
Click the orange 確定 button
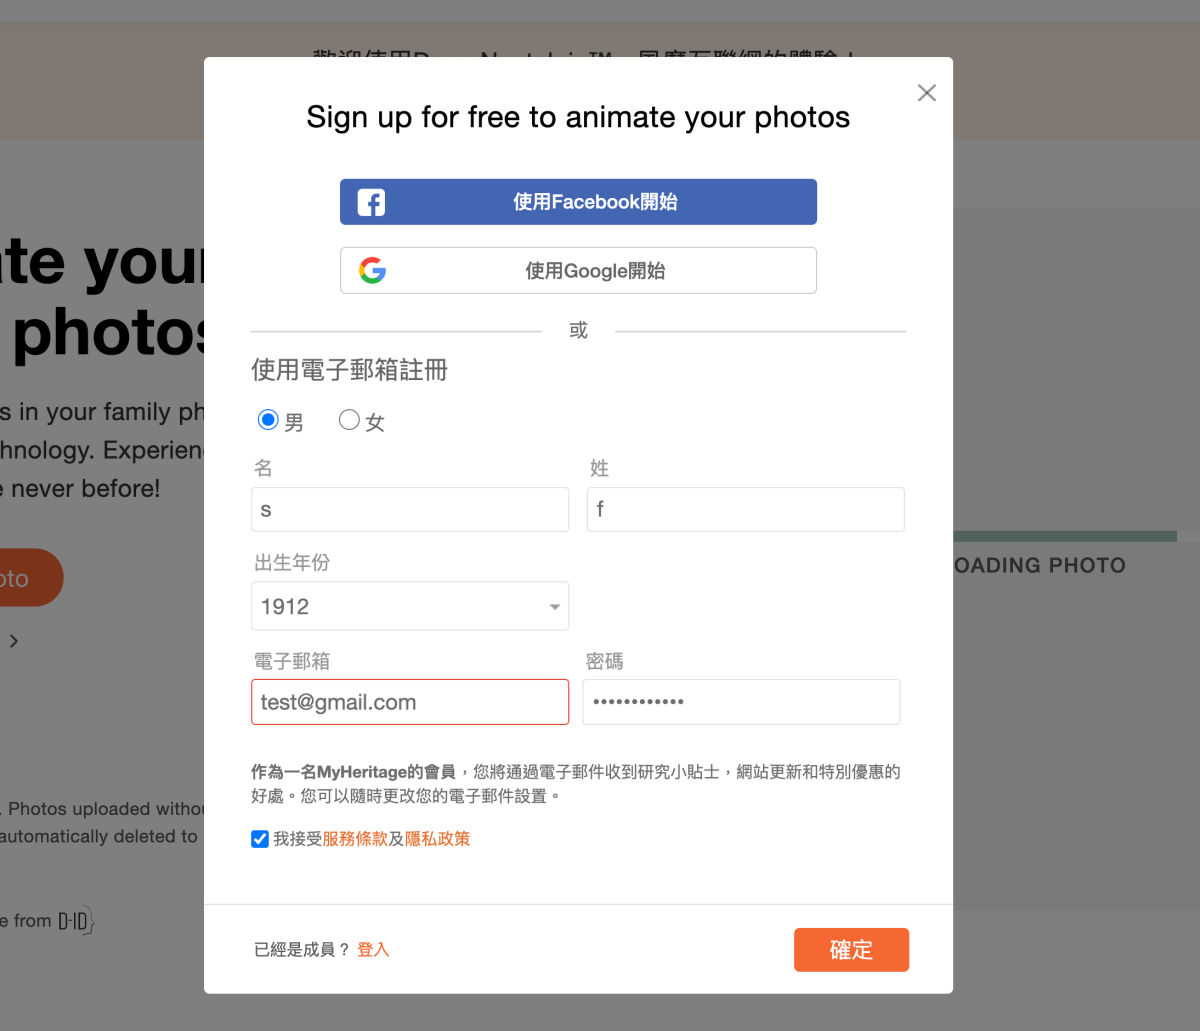point(851,950)
